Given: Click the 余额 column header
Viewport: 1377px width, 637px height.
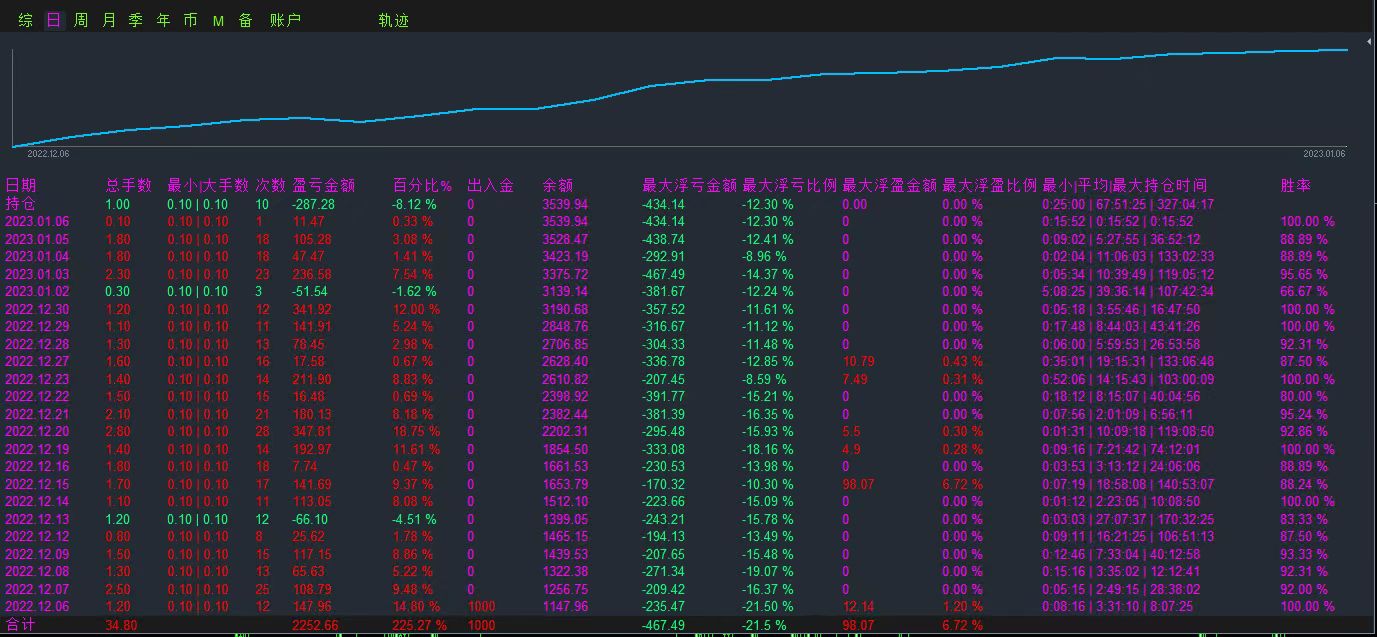Looking at the screenshot, I should 558,185.
